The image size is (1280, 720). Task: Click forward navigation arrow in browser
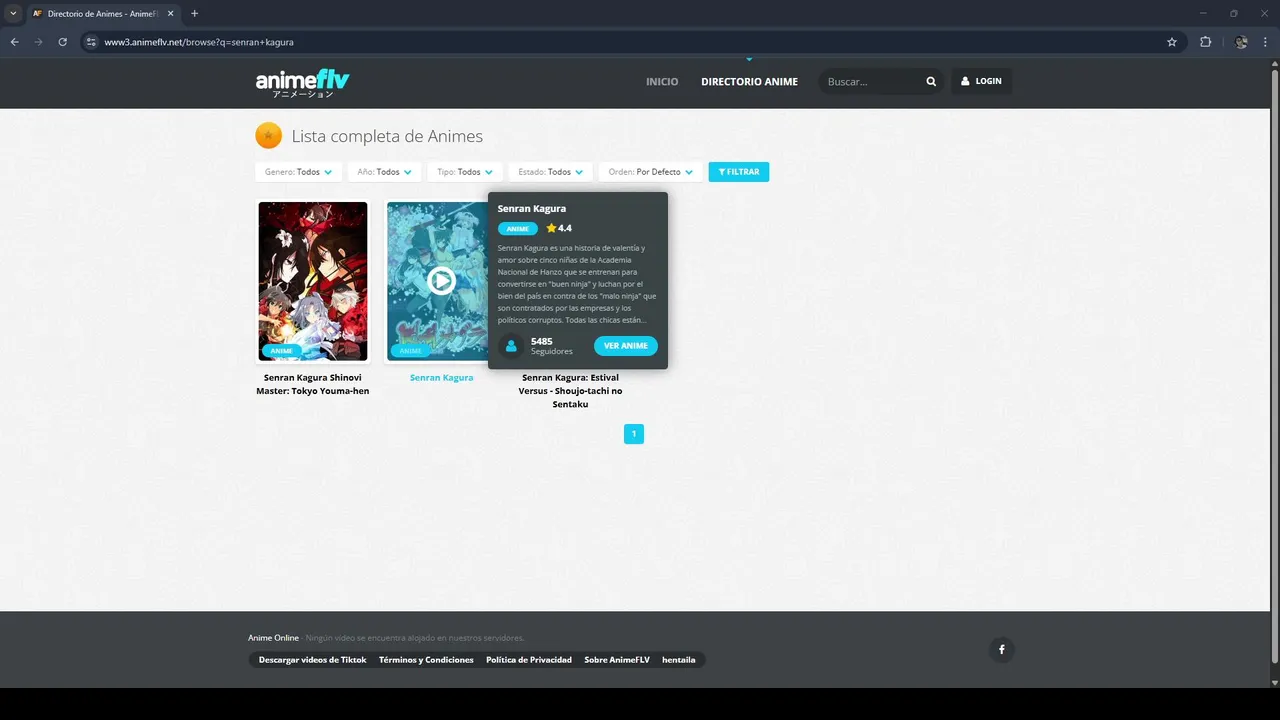(x=38, y=42)
